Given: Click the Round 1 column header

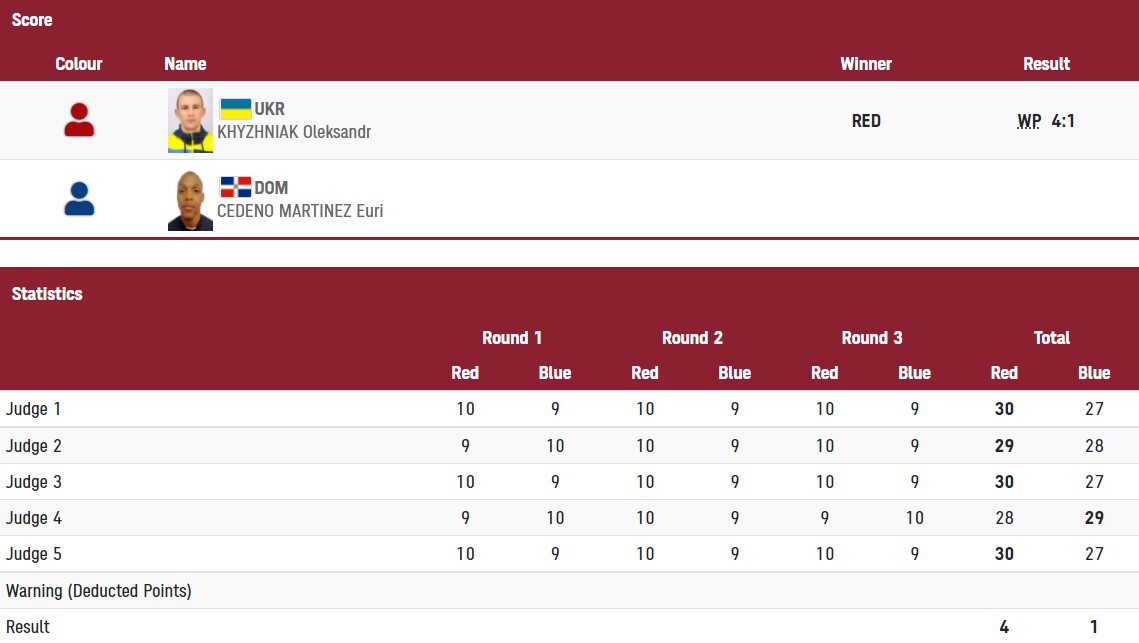Looking at the screenshot, I should point(512,338).
